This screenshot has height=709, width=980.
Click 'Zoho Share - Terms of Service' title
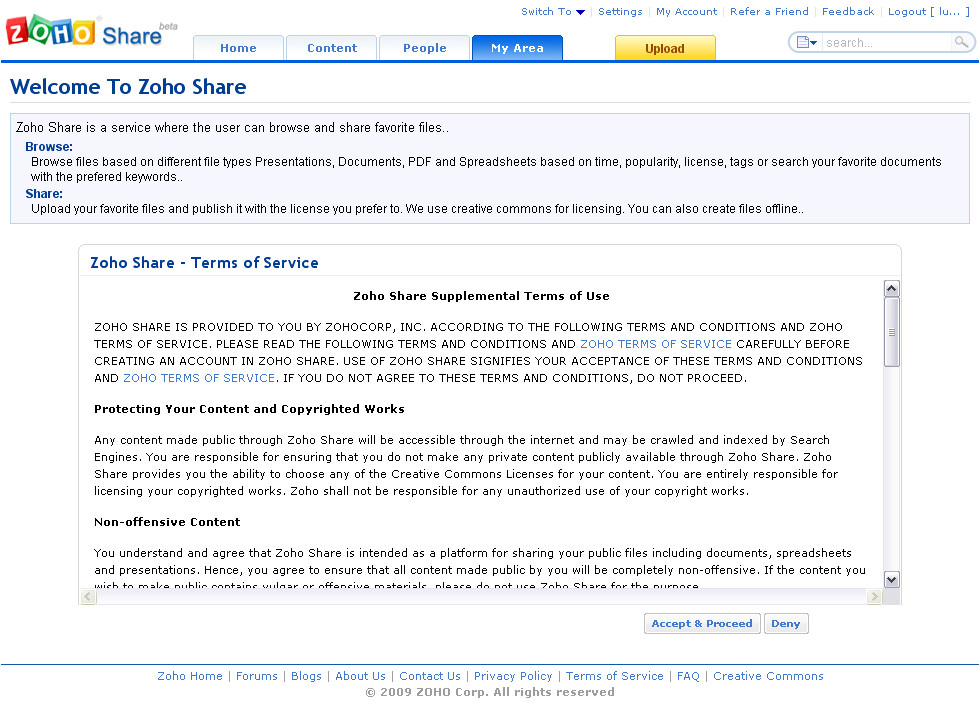(x=204, y=263)
